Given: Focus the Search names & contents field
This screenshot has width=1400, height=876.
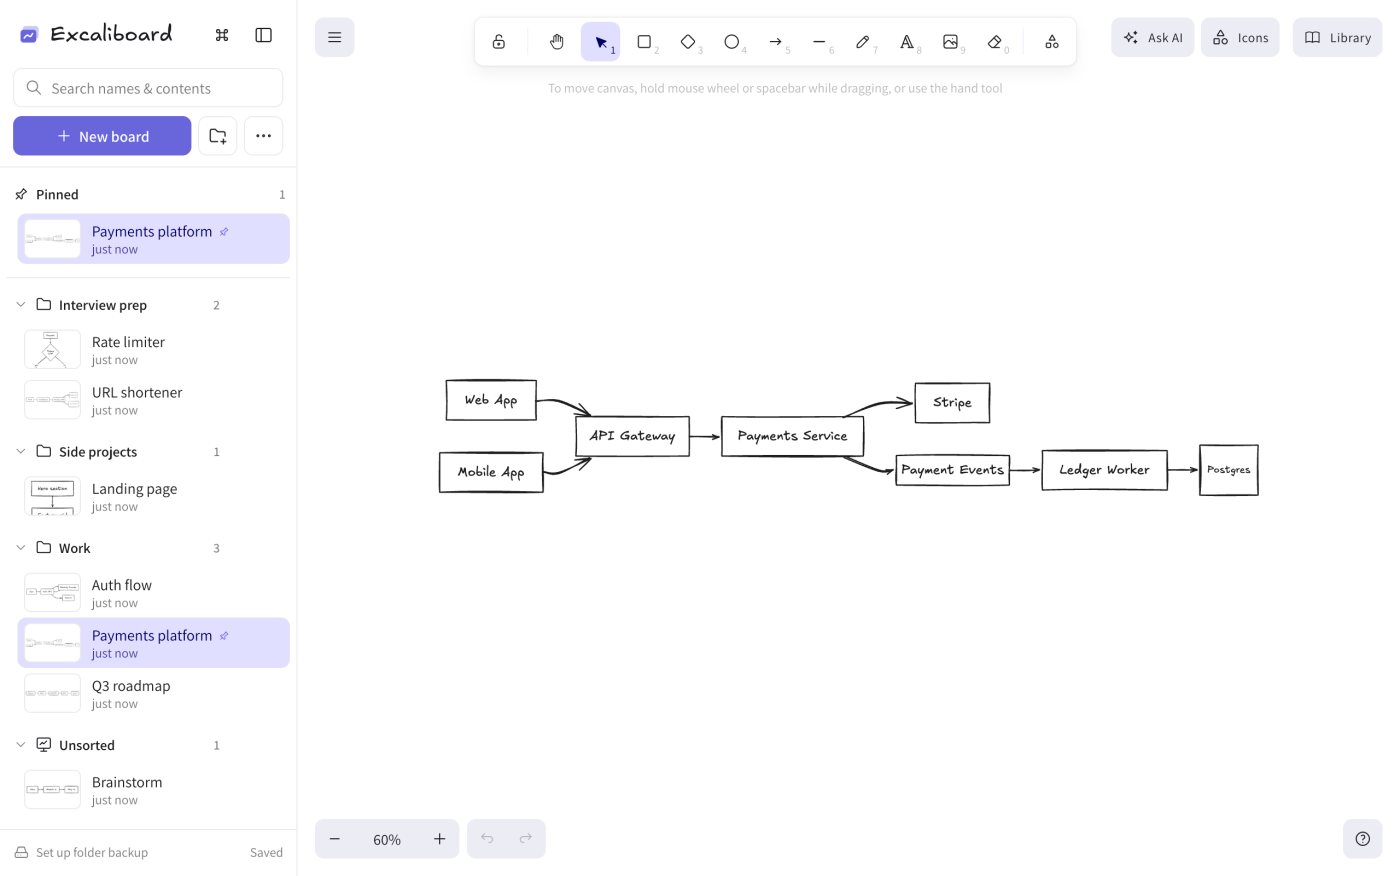Looking at the screenshot, I should 148,88.
